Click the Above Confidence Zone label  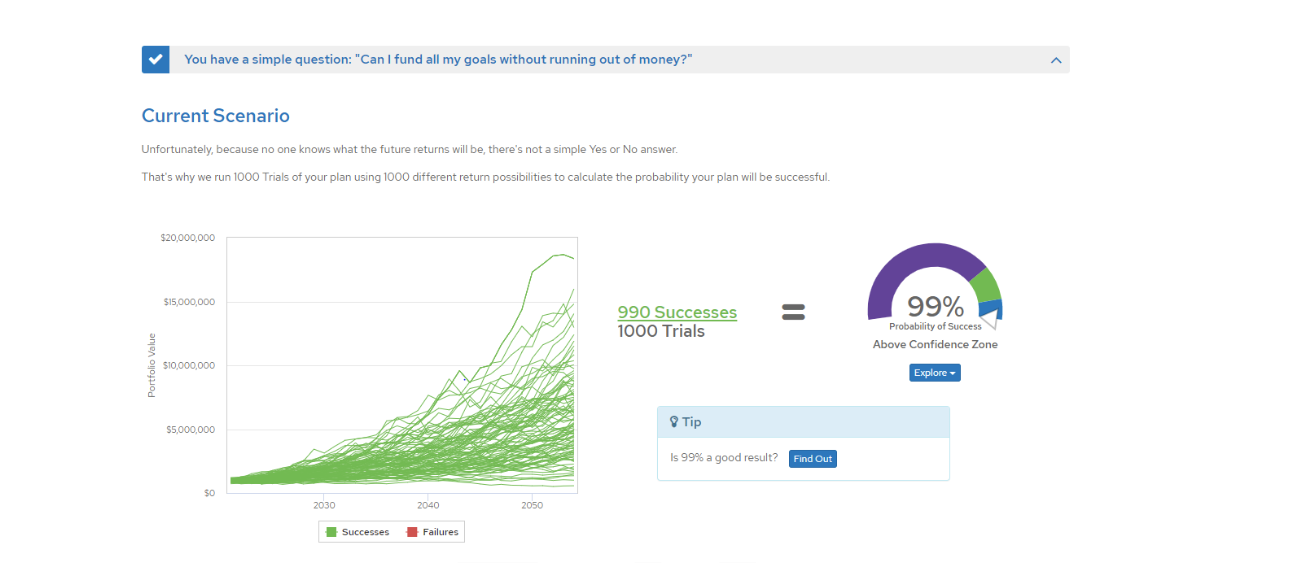pos(935,345)
